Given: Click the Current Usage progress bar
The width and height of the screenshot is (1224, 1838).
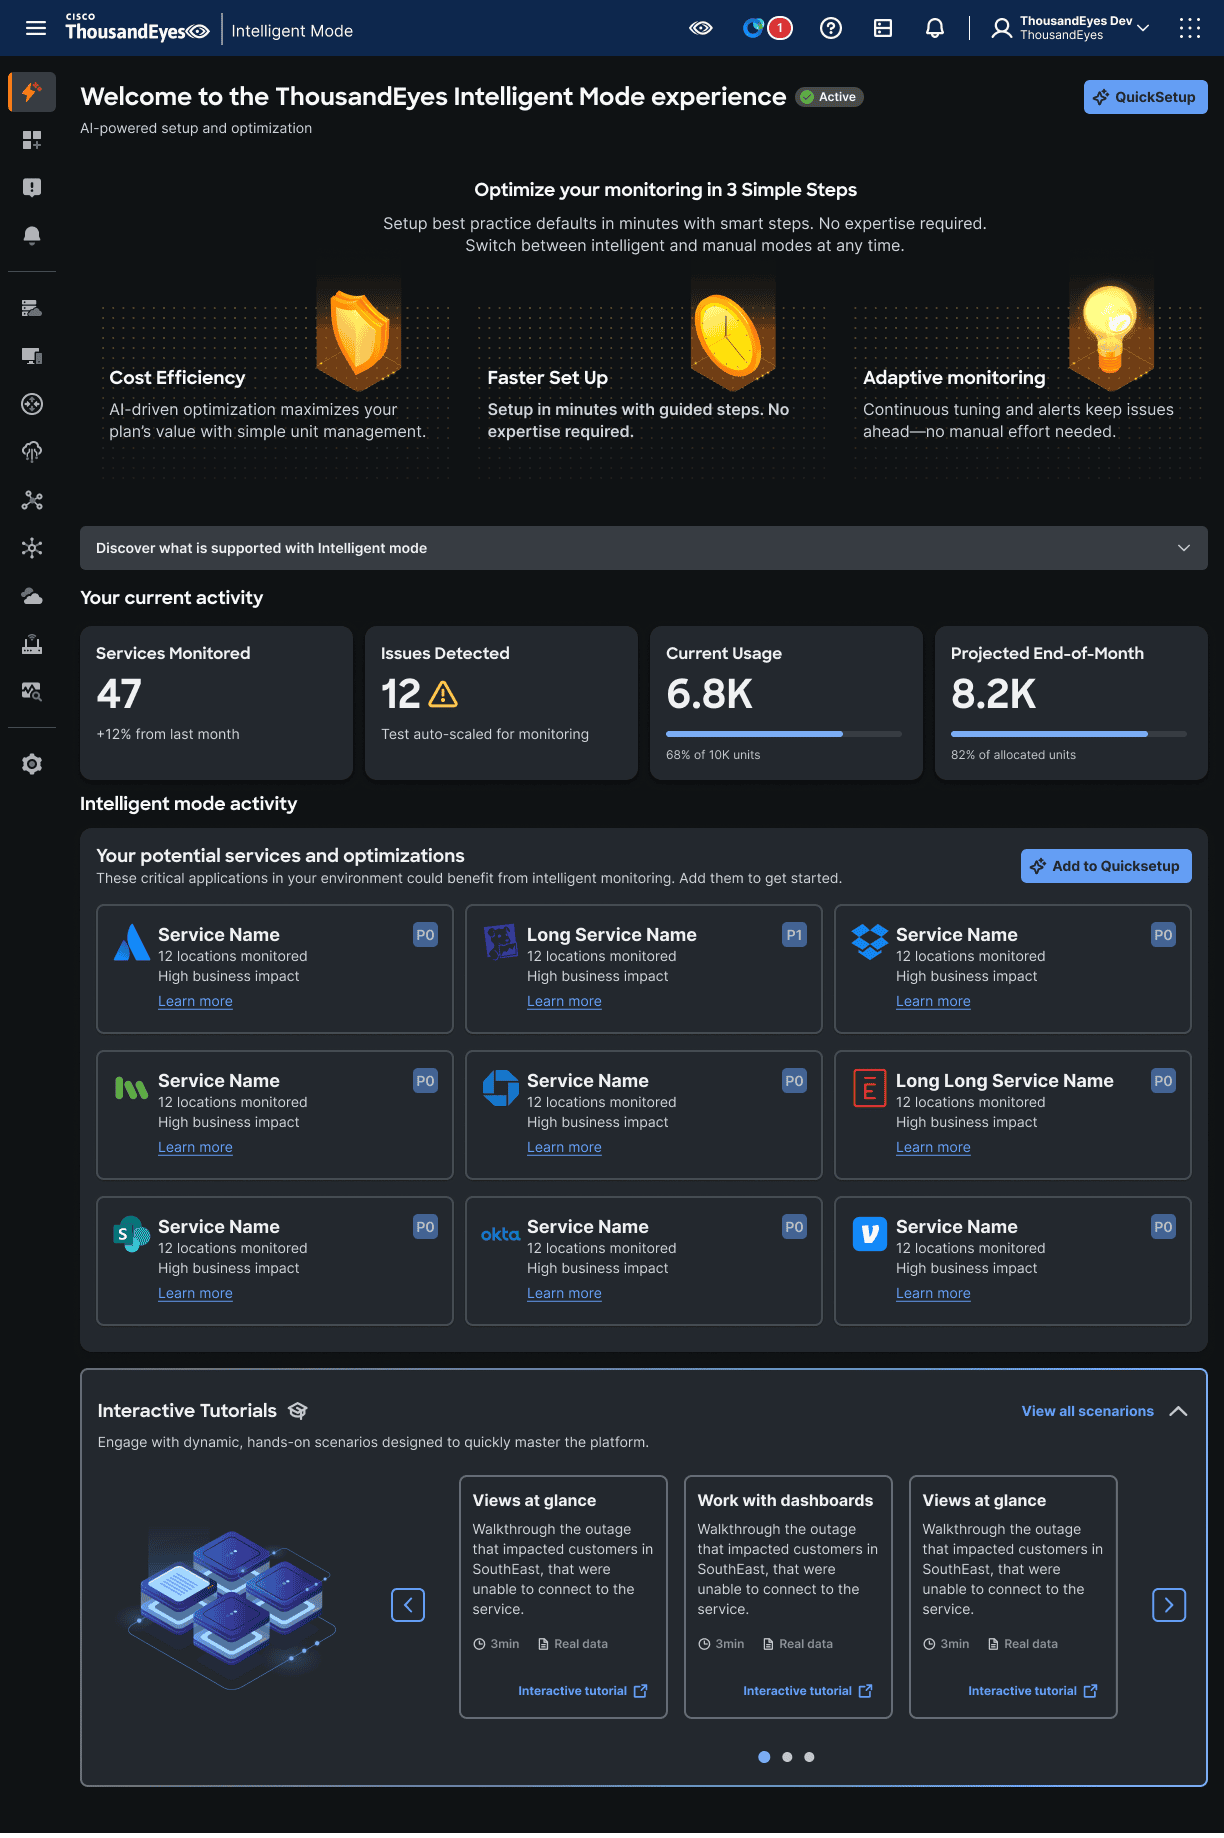Looking at the screenshot, I should point(784,734).
